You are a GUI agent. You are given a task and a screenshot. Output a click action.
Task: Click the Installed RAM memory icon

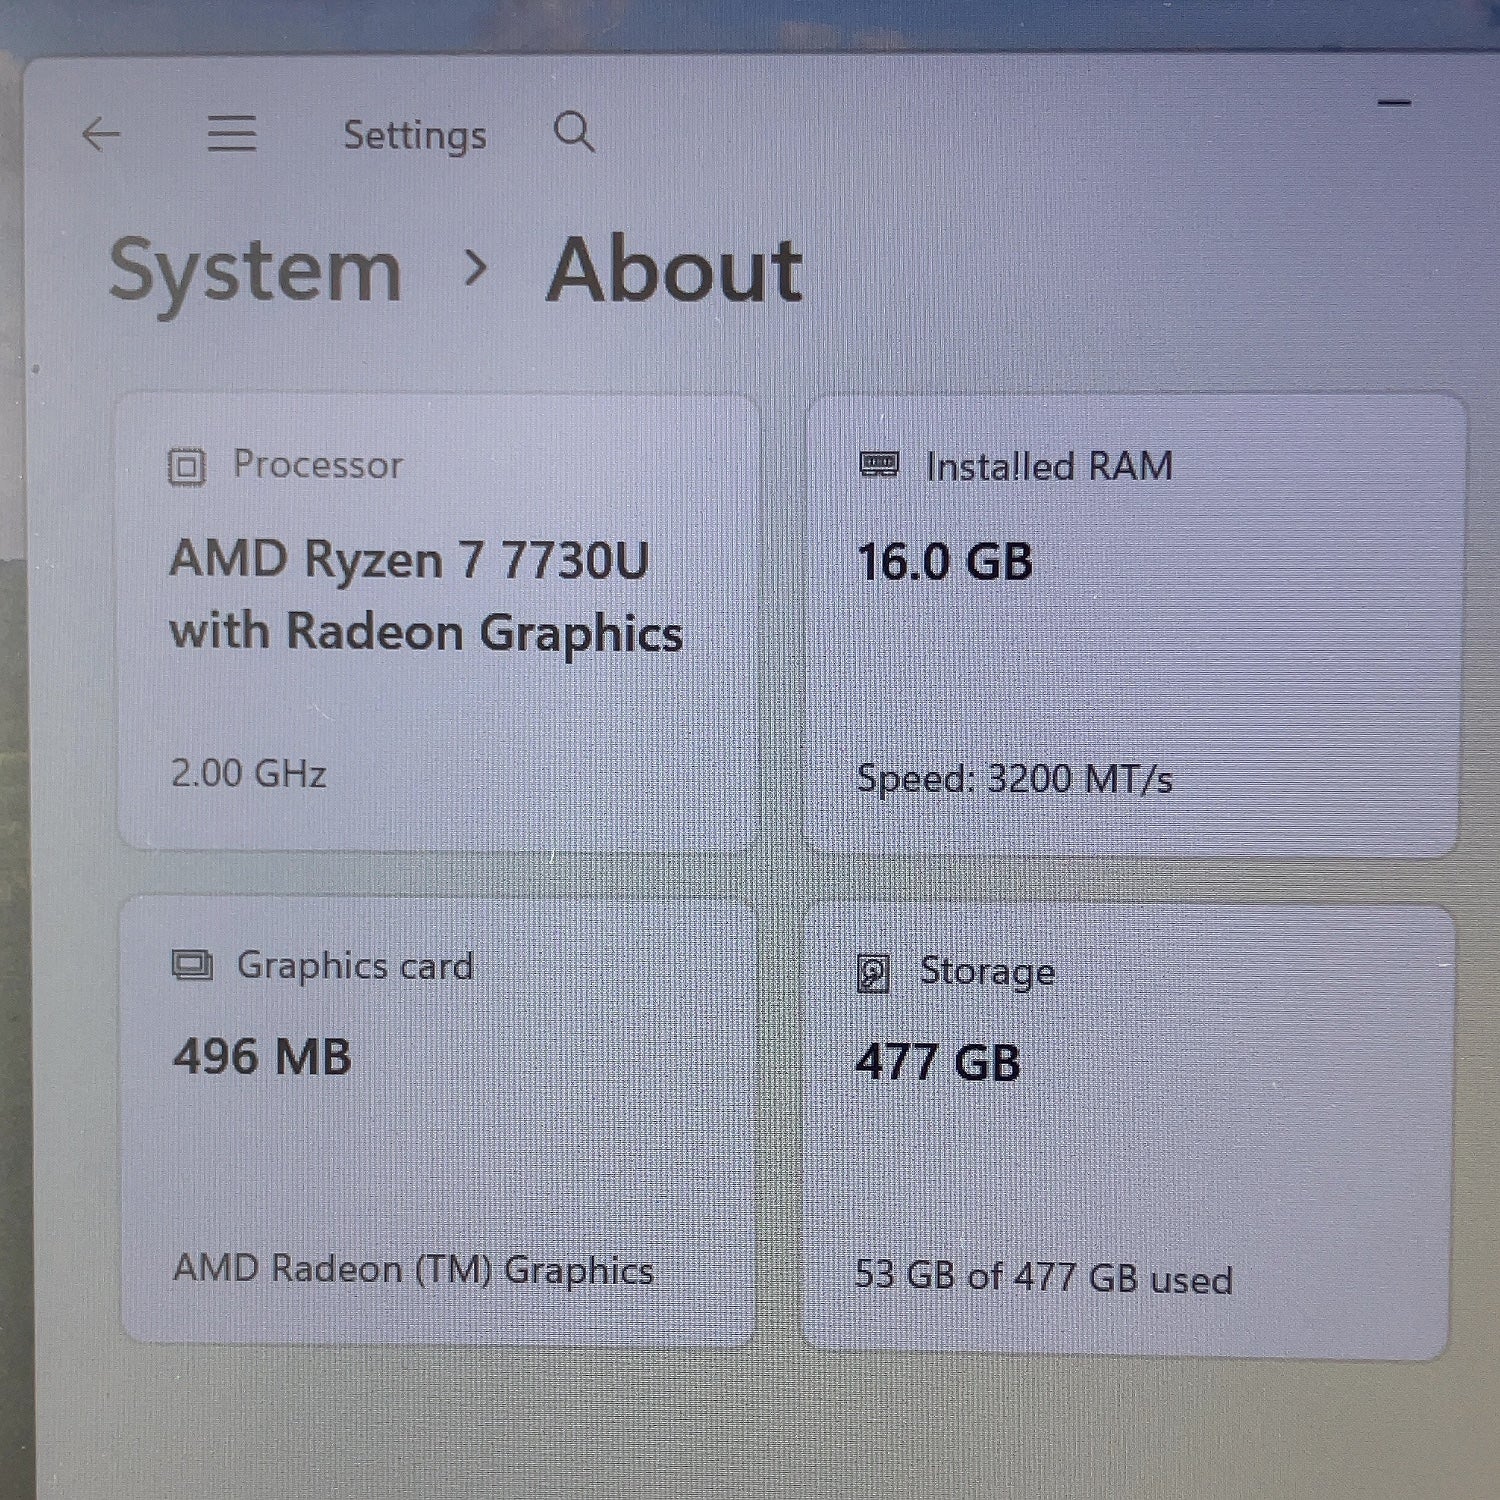880,465
